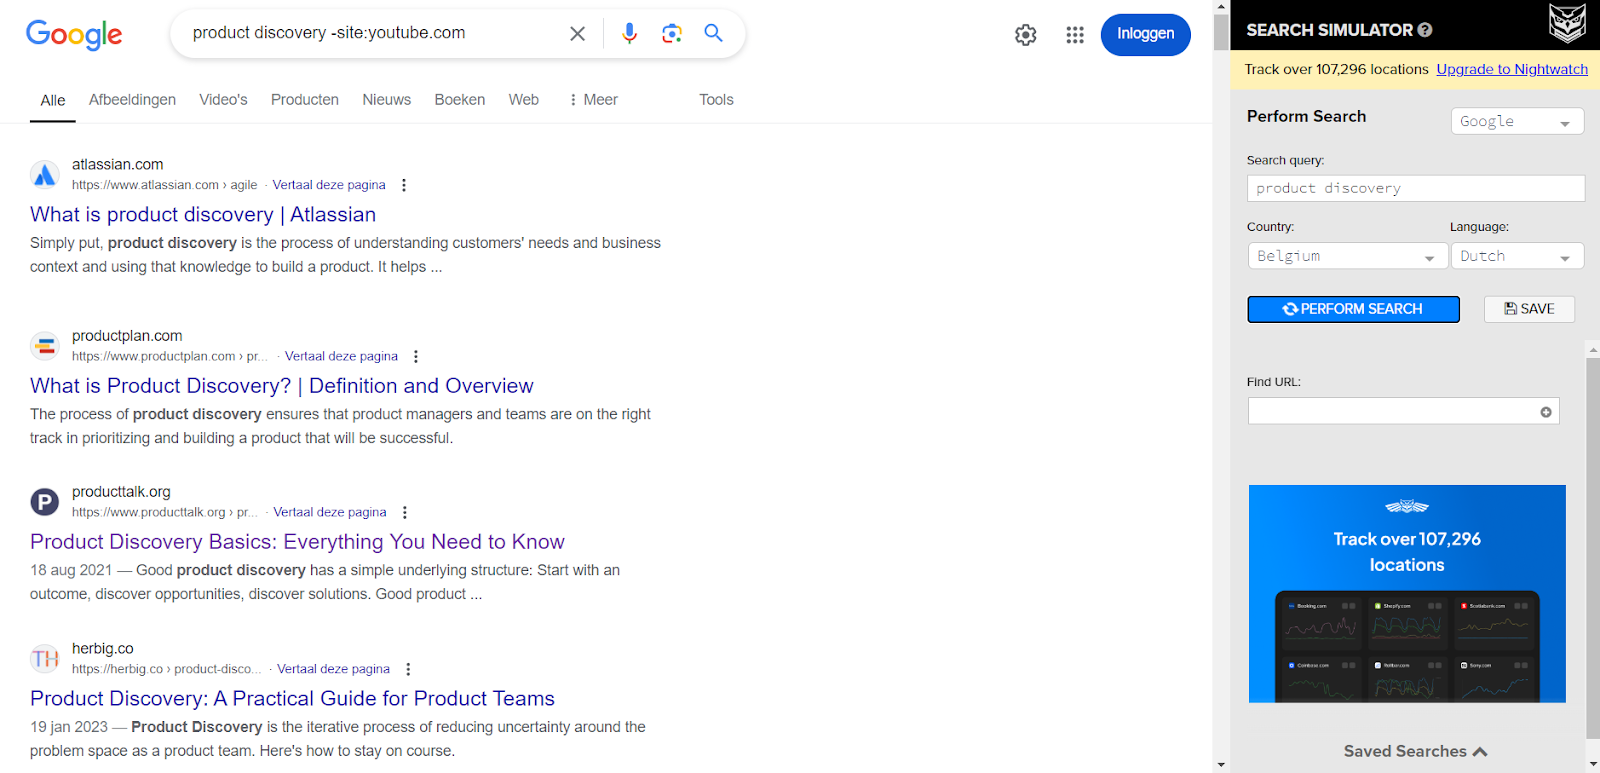Image resolution: width=1600 pixels, height=773 pixels.
Task: Open the Google apps grid
Action: click(1075, 35)
